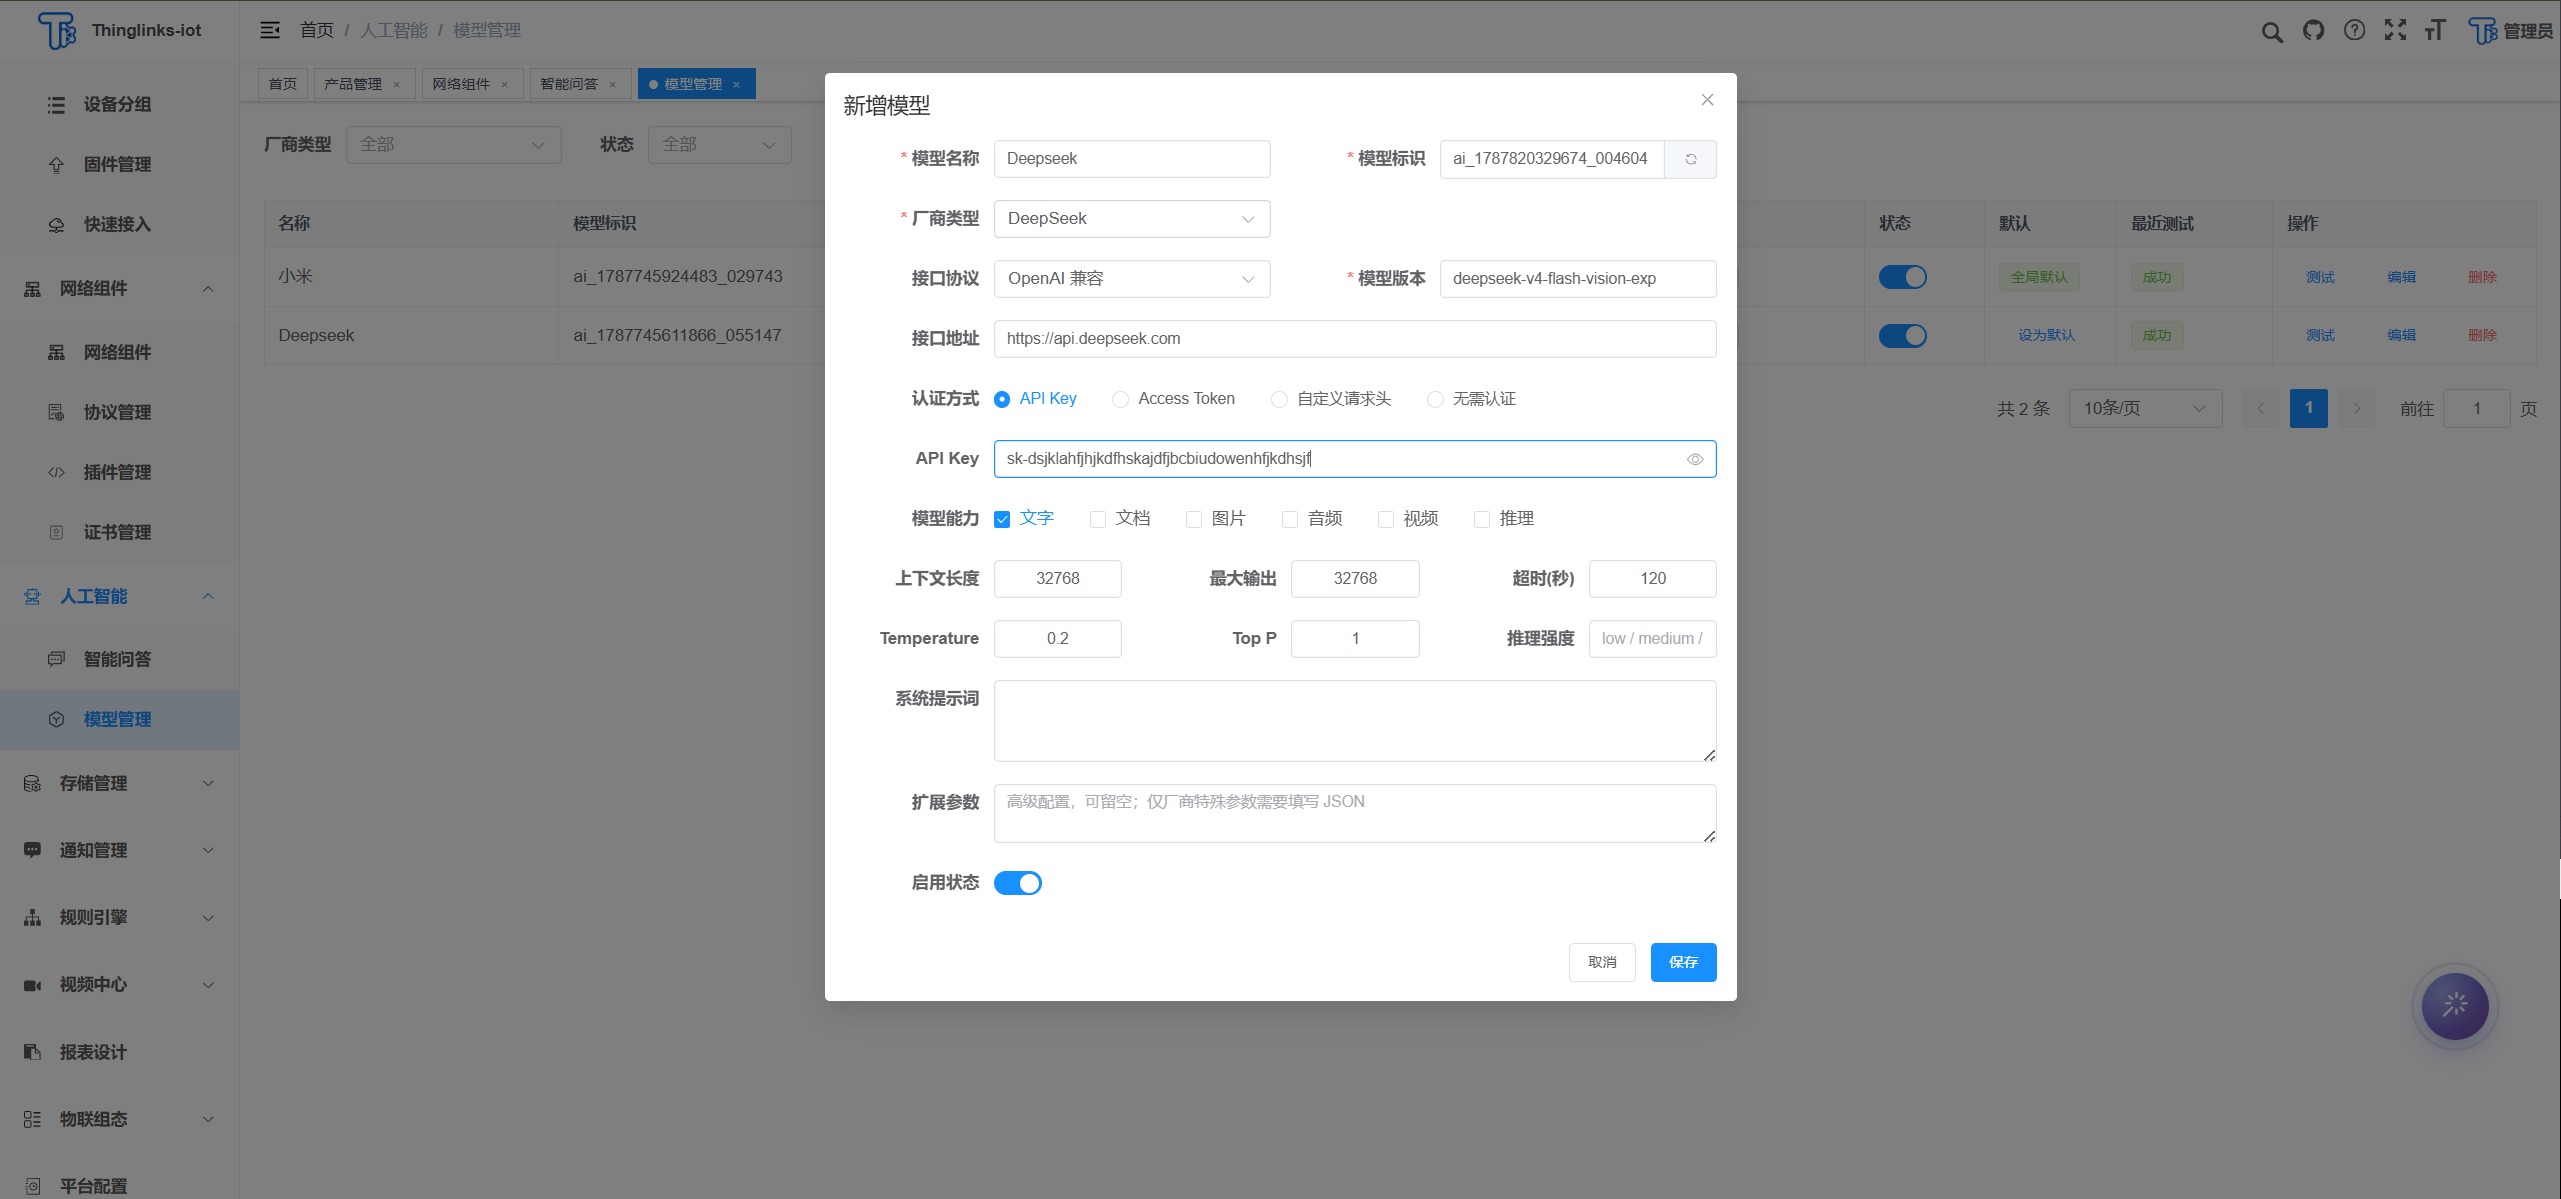
Task: Toggle the 小米 row status switch
Action: (x=1902, y=277)
